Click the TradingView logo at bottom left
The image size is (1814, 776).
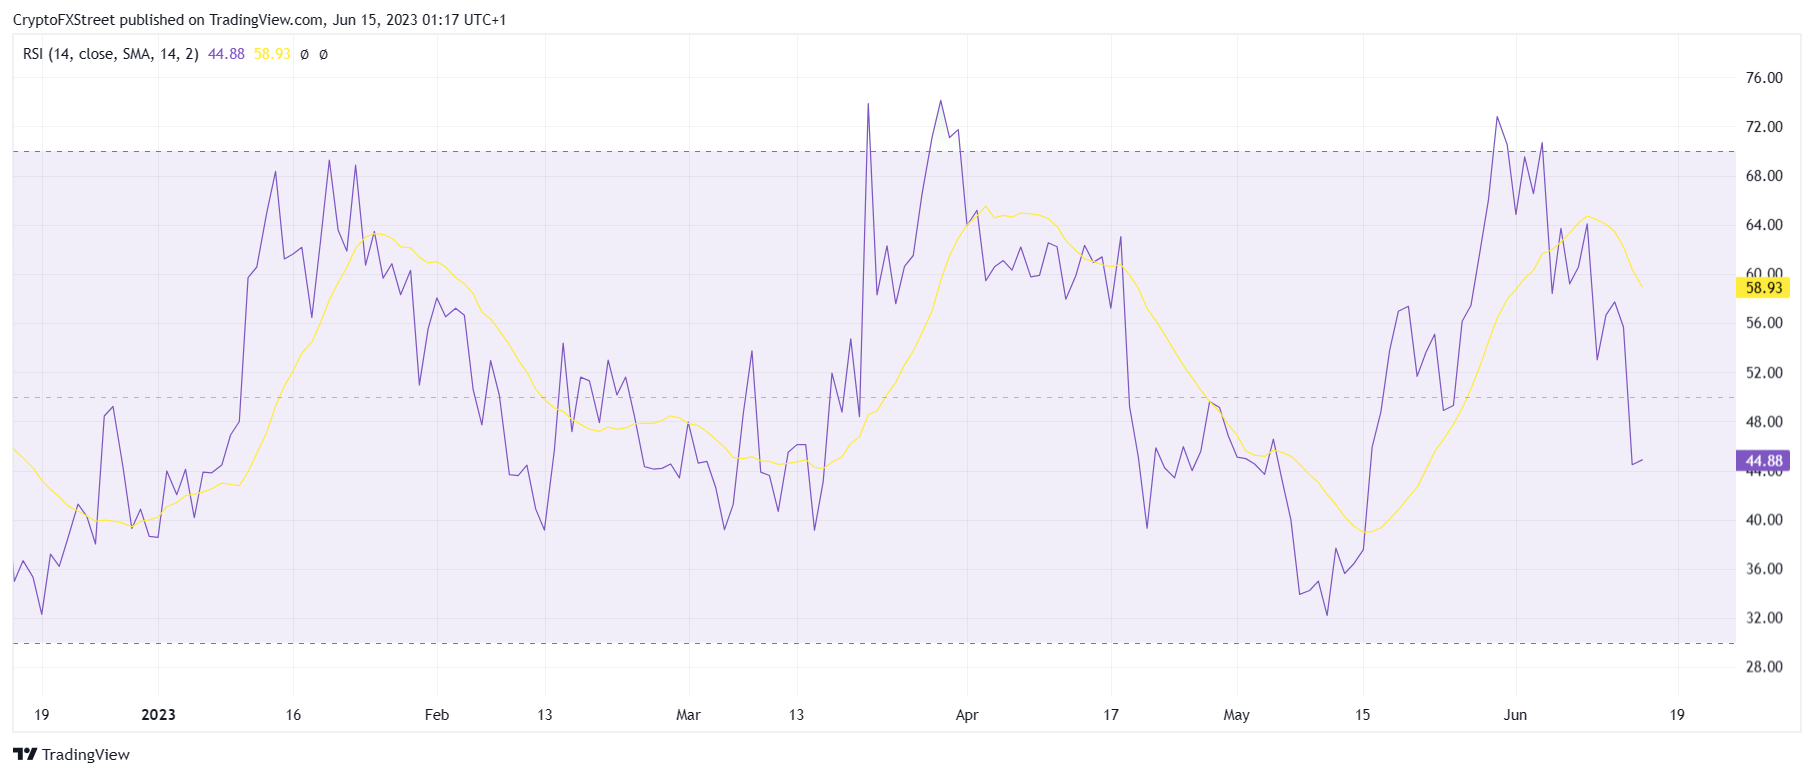click(x=72, y=754)
